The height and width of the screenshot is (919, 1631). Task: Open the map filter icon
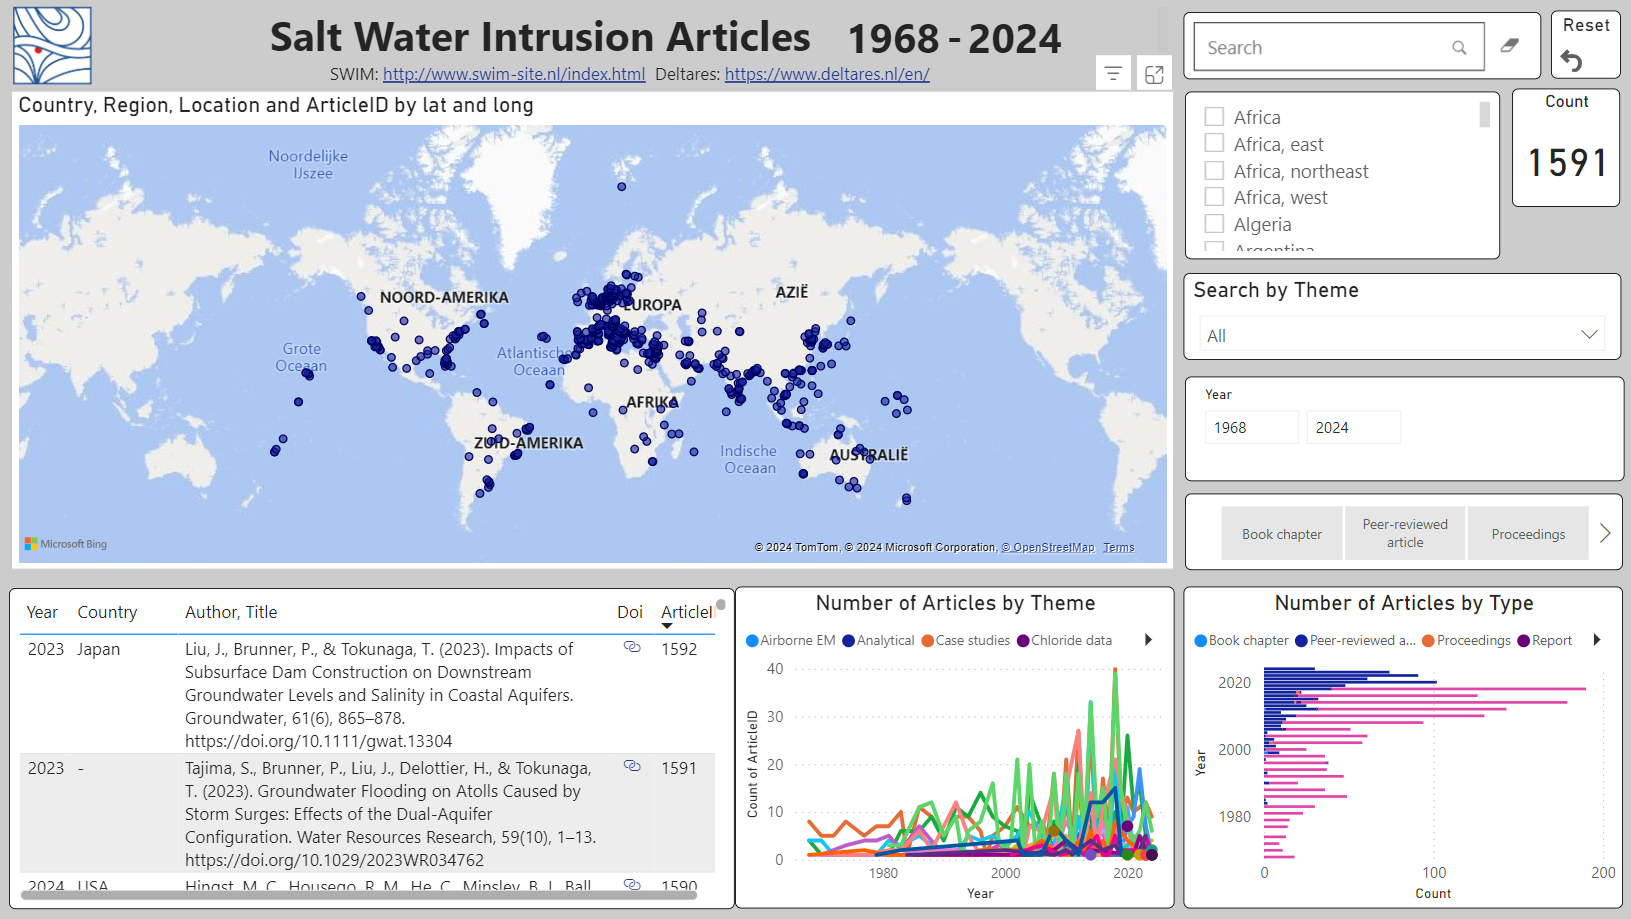point(1113,73)
